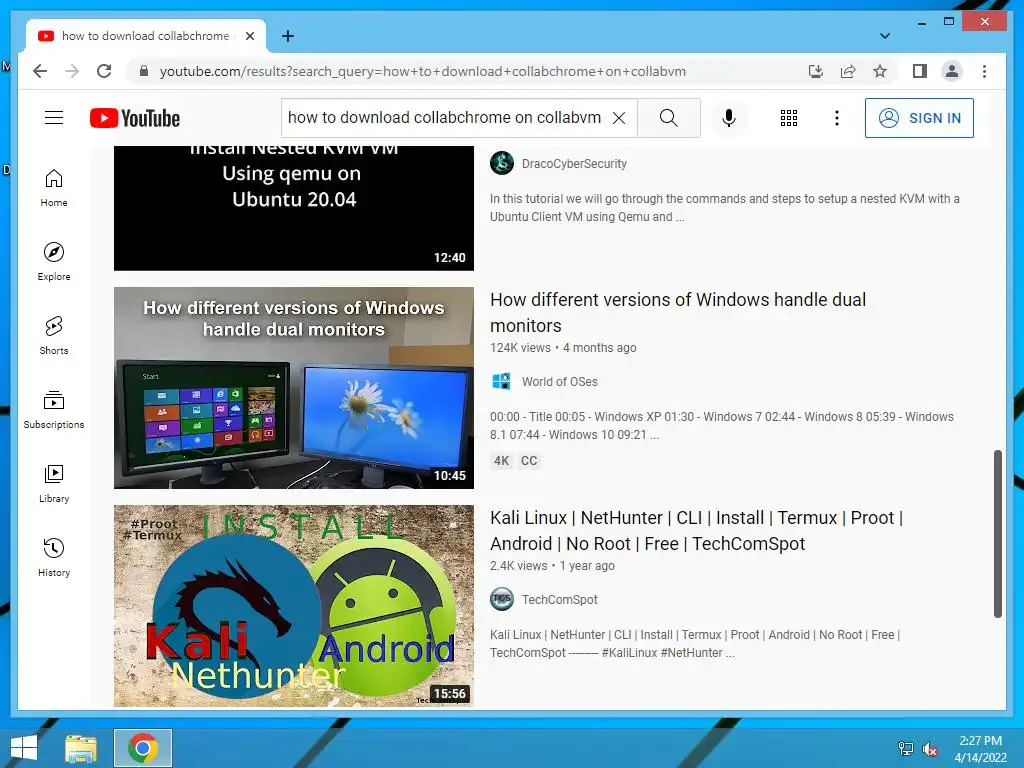Reload the page

(x=104, y=71)
